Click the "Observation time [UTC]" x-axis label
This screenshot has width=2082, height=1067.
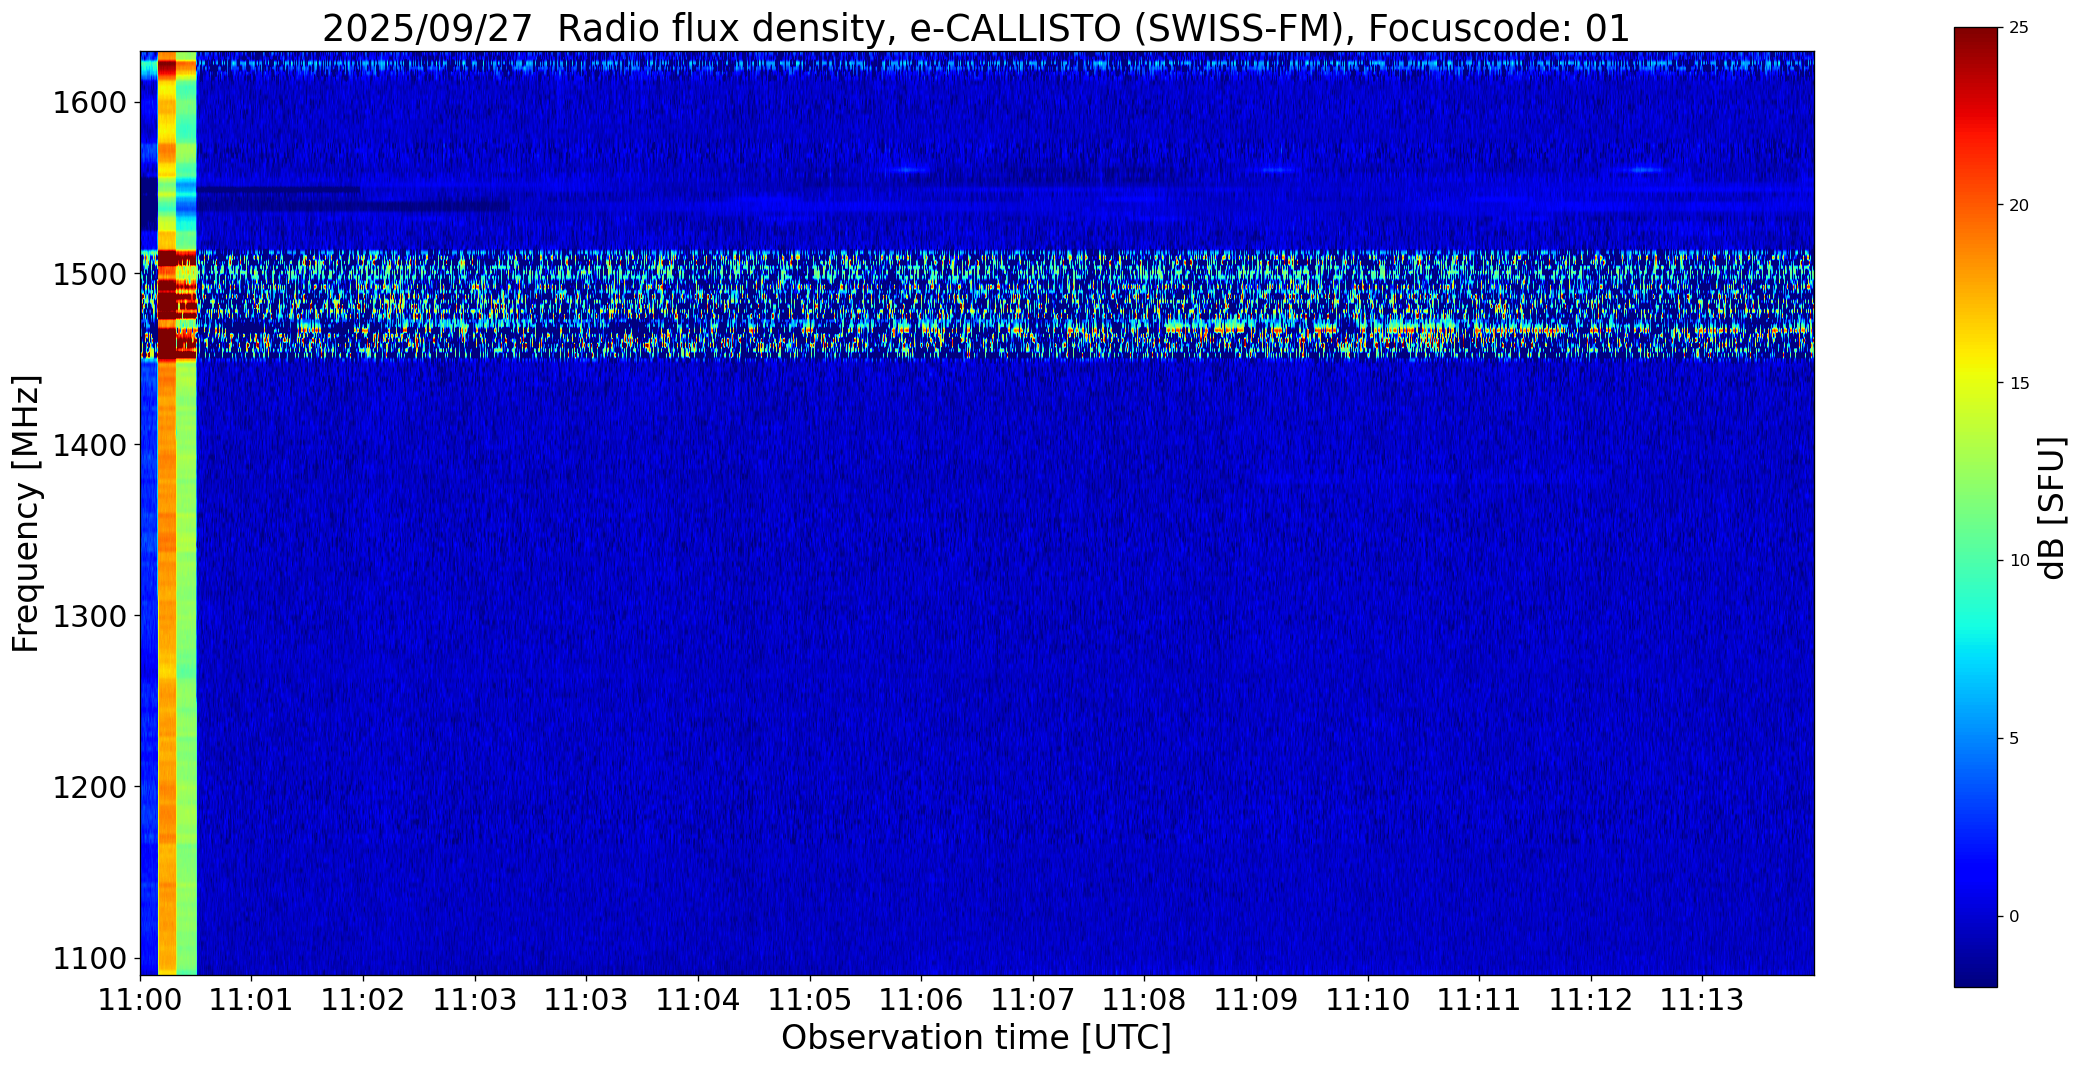(x=976, y=1038)
